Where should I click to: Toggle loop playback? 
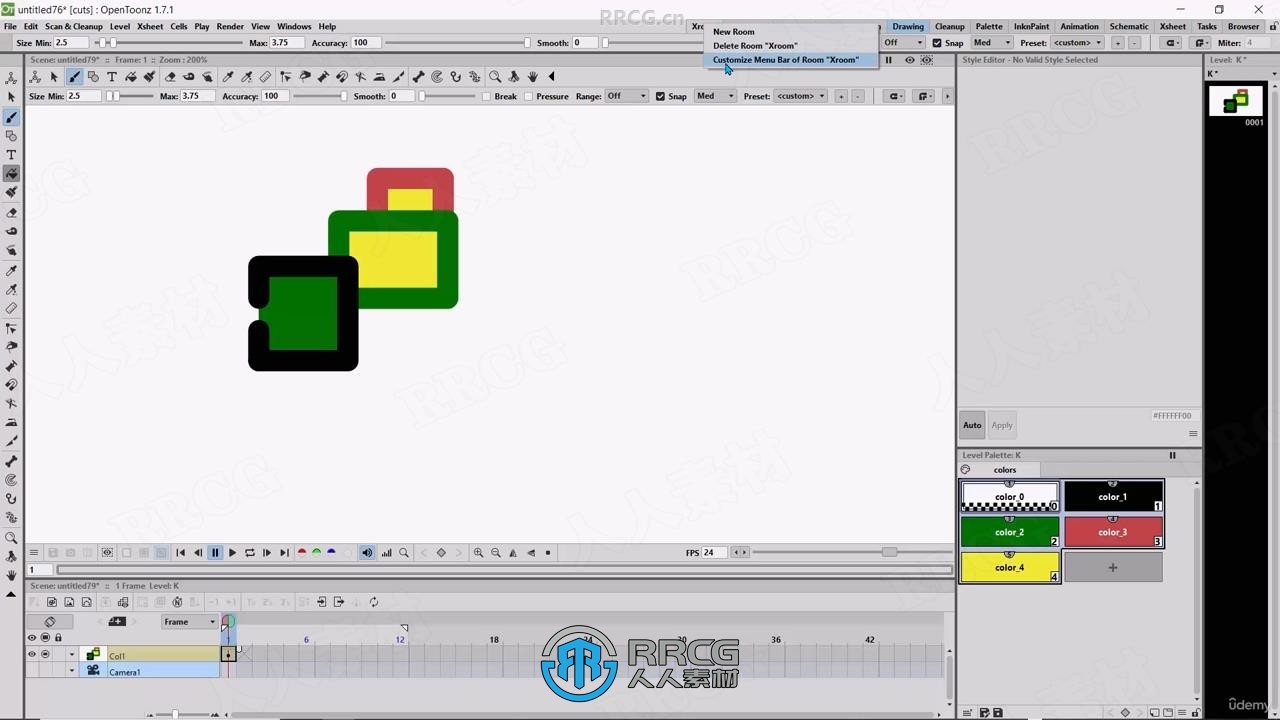click(x=249, y=552)
